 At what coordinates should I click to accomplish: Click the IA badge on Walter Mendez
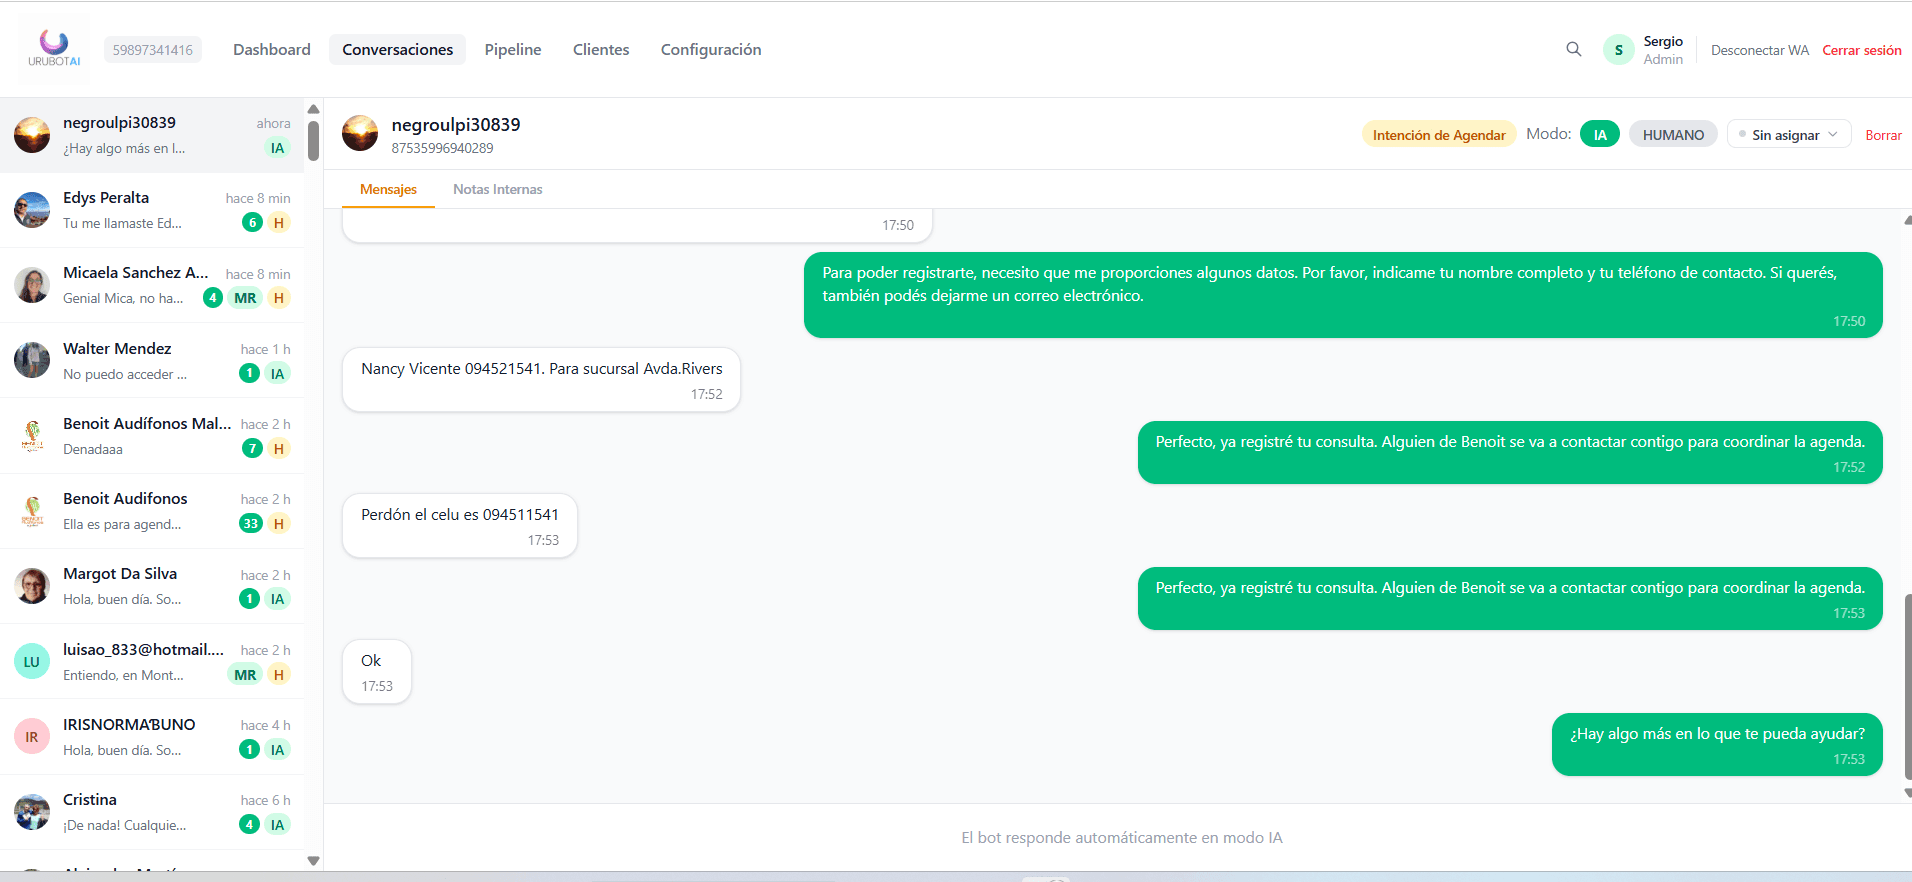point(277,373)
